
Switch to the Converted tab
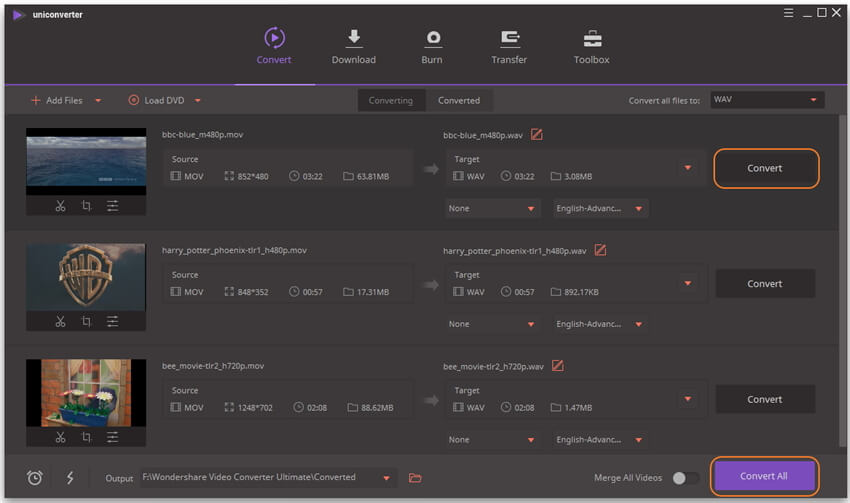click(x=459, y=100)
